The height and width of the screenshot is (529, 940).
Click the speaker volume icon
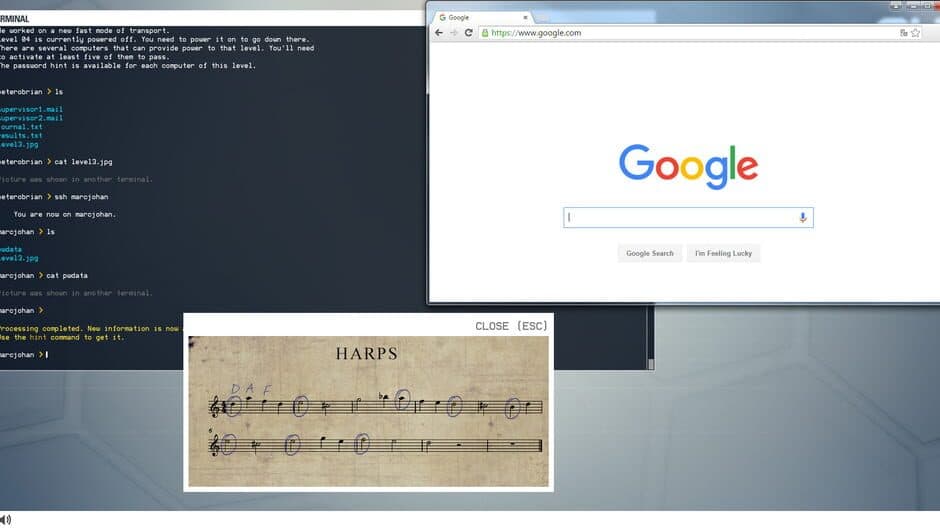pos(5,519)
